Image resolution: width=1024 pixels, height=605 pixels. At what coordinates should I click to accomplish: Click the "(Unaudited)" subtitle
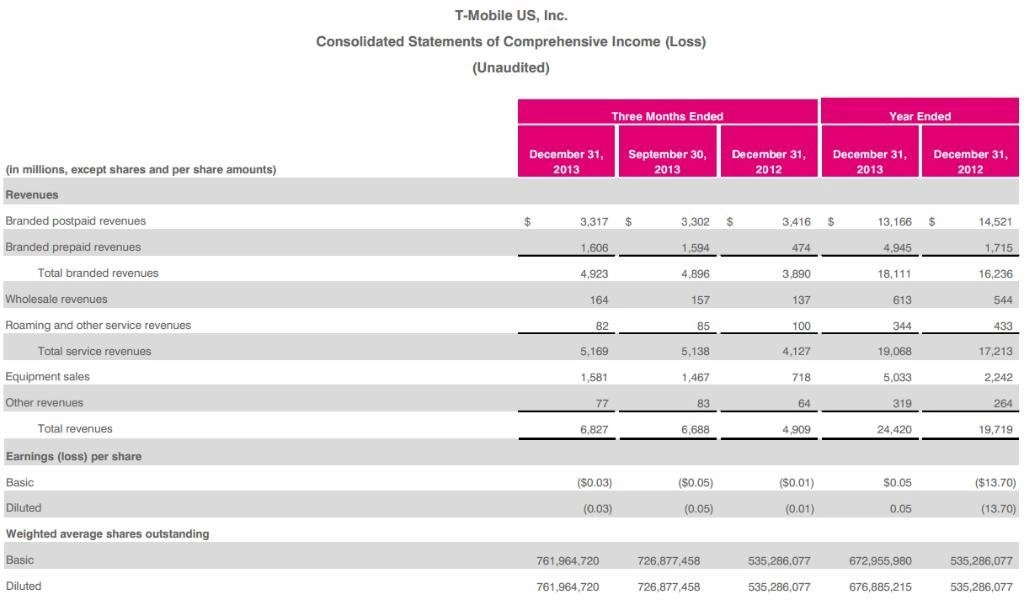point(511,67)
